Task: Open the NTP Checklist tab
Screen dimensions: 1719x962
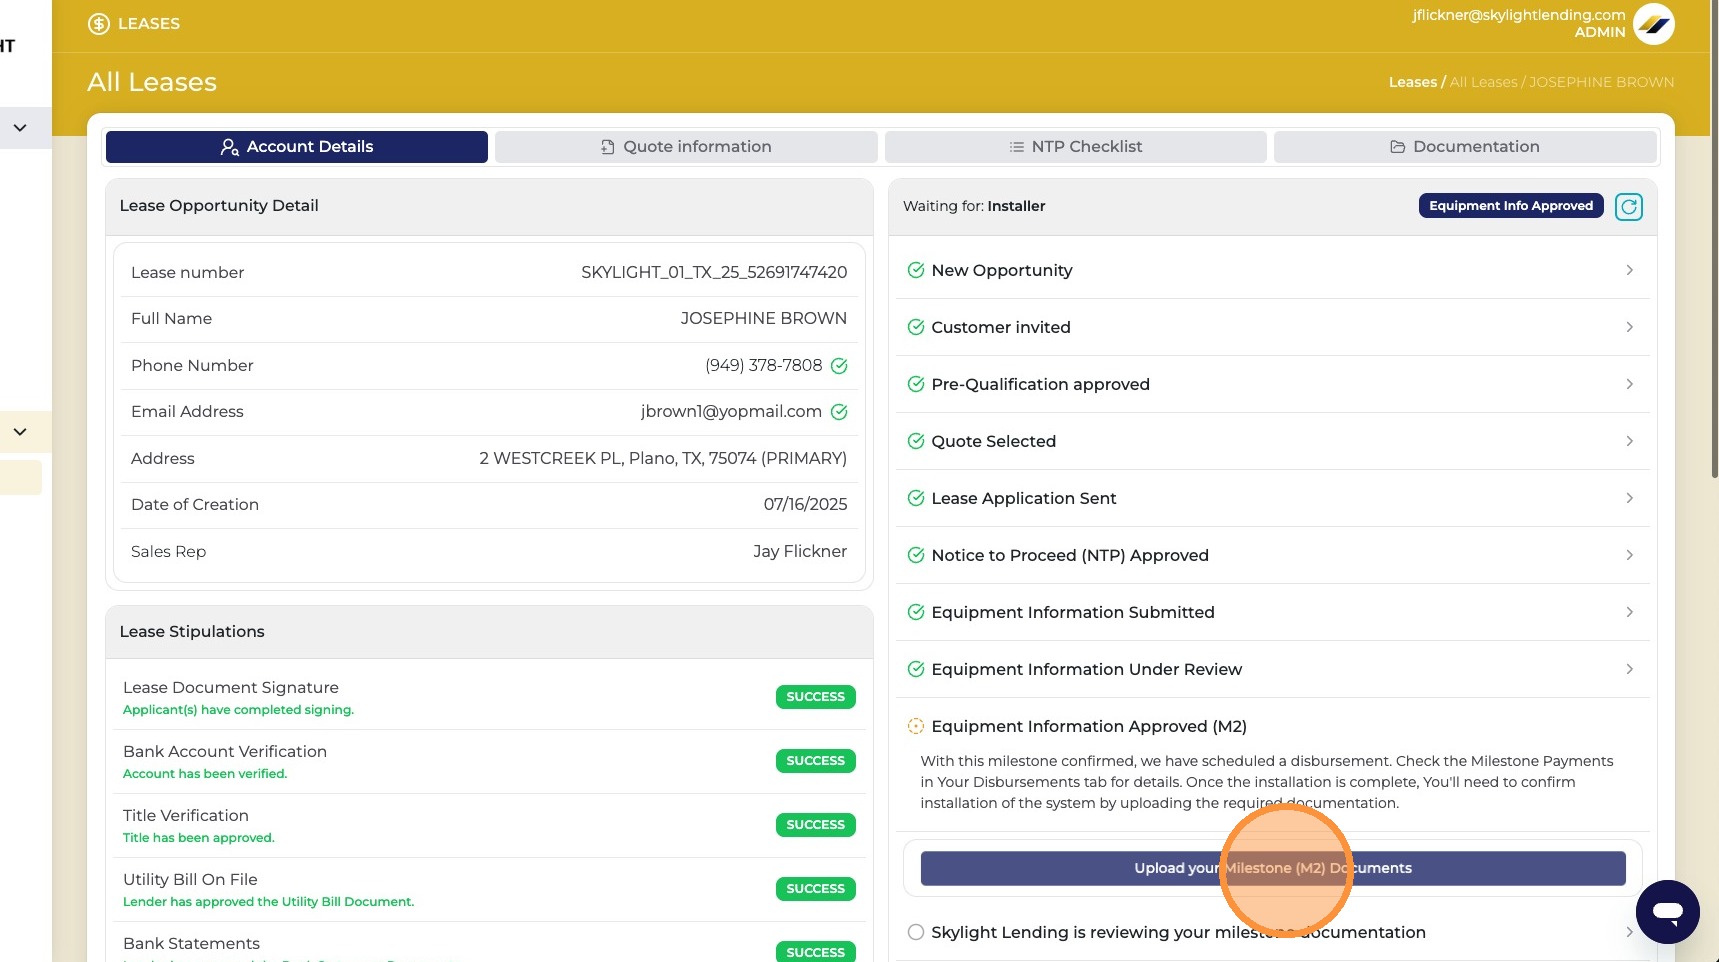Action: [x=1076, y=147]
